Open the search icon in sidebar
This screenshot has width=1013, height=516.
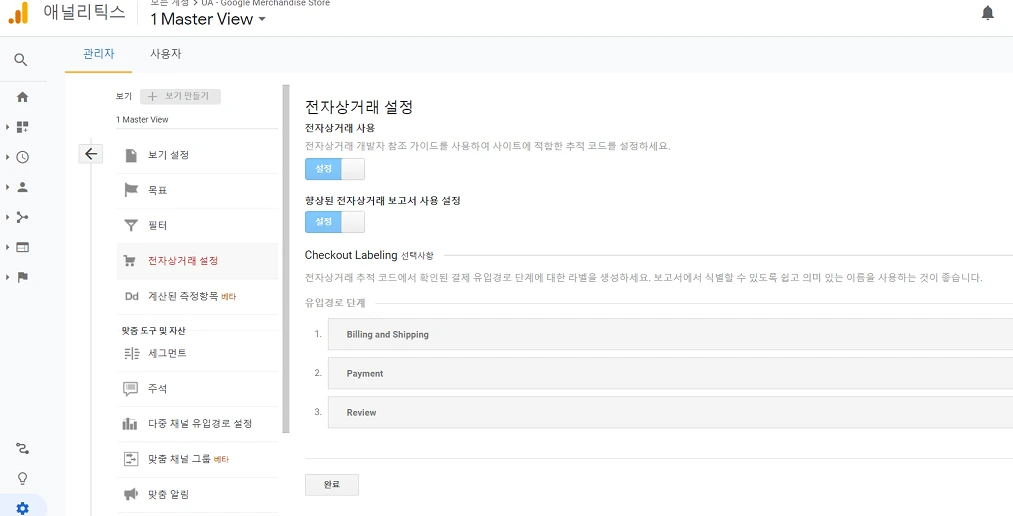tap(21, 60)
